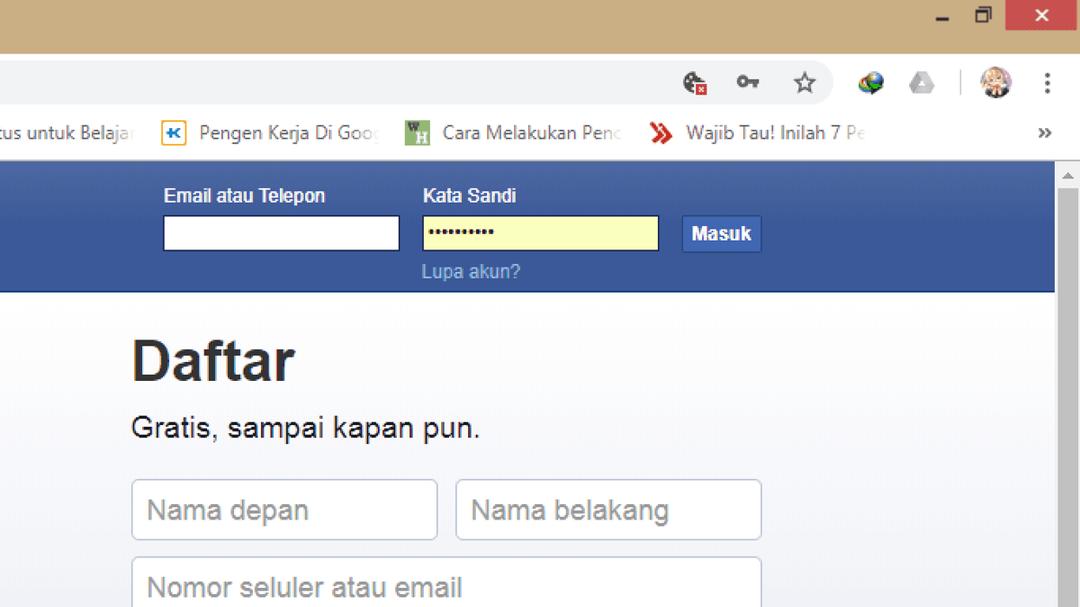The width and height of the screenshot is (1080, 607).
Task: Restore down the browser window
Action: click(983, 15)
